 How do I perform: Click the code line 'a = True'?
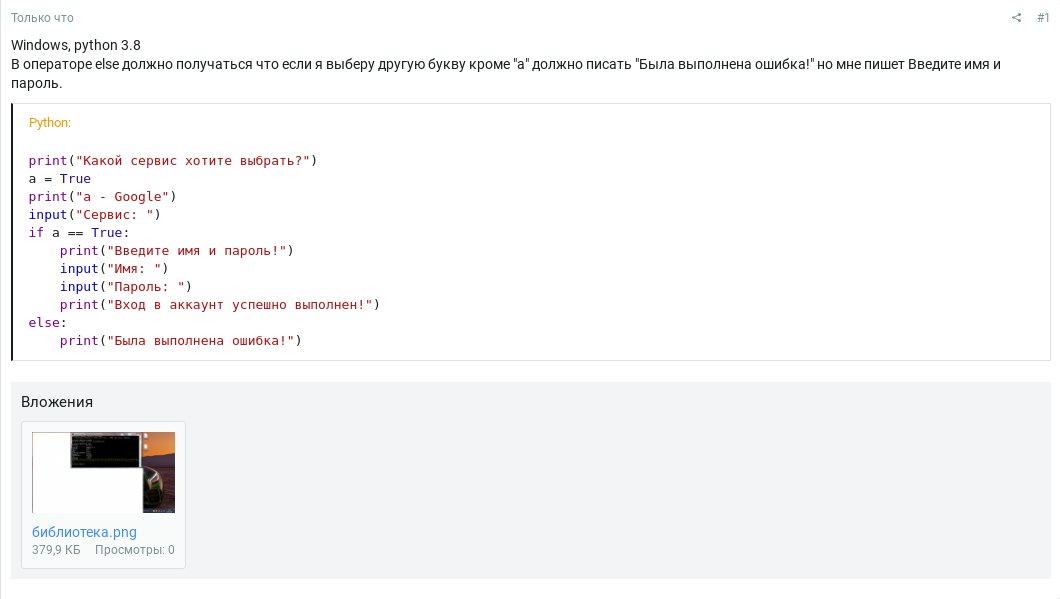coord(59,178)
